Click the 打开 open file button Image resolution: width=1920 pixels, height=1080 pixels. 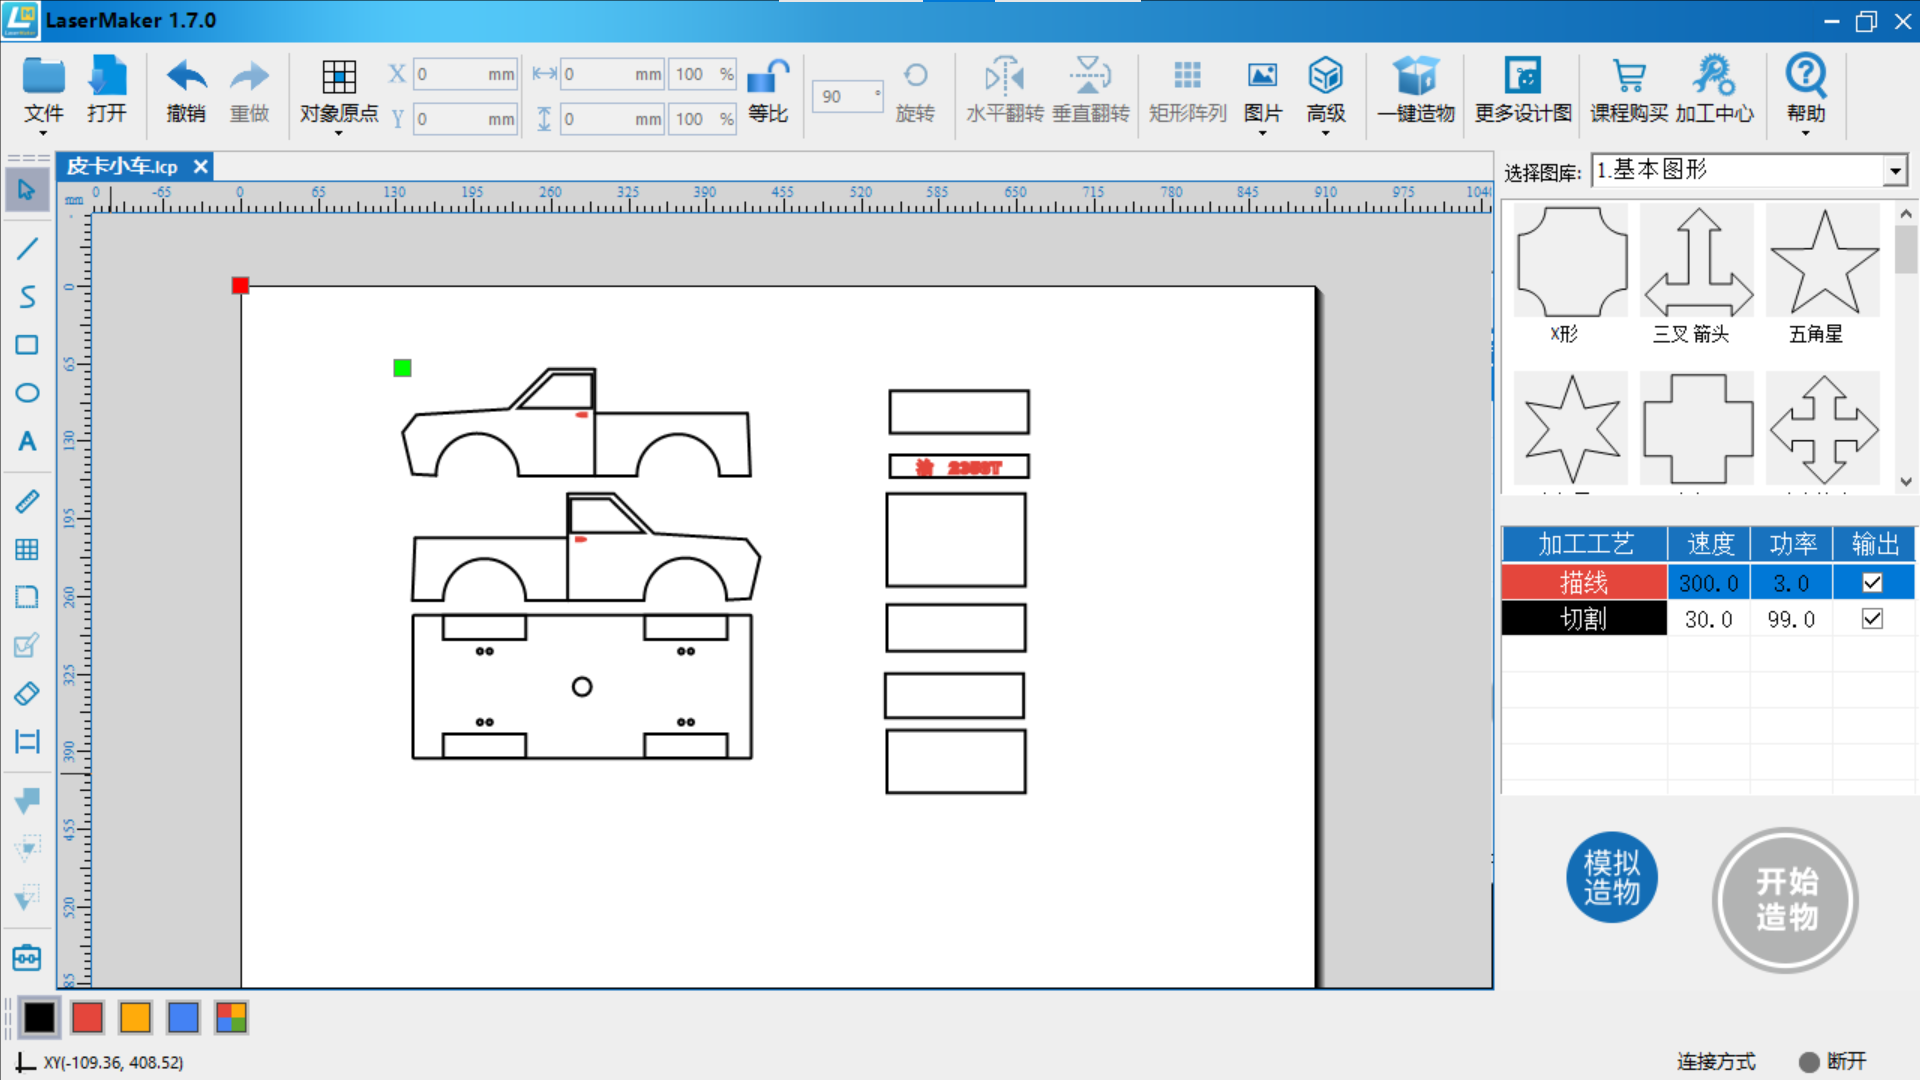(x=107, y=91)
